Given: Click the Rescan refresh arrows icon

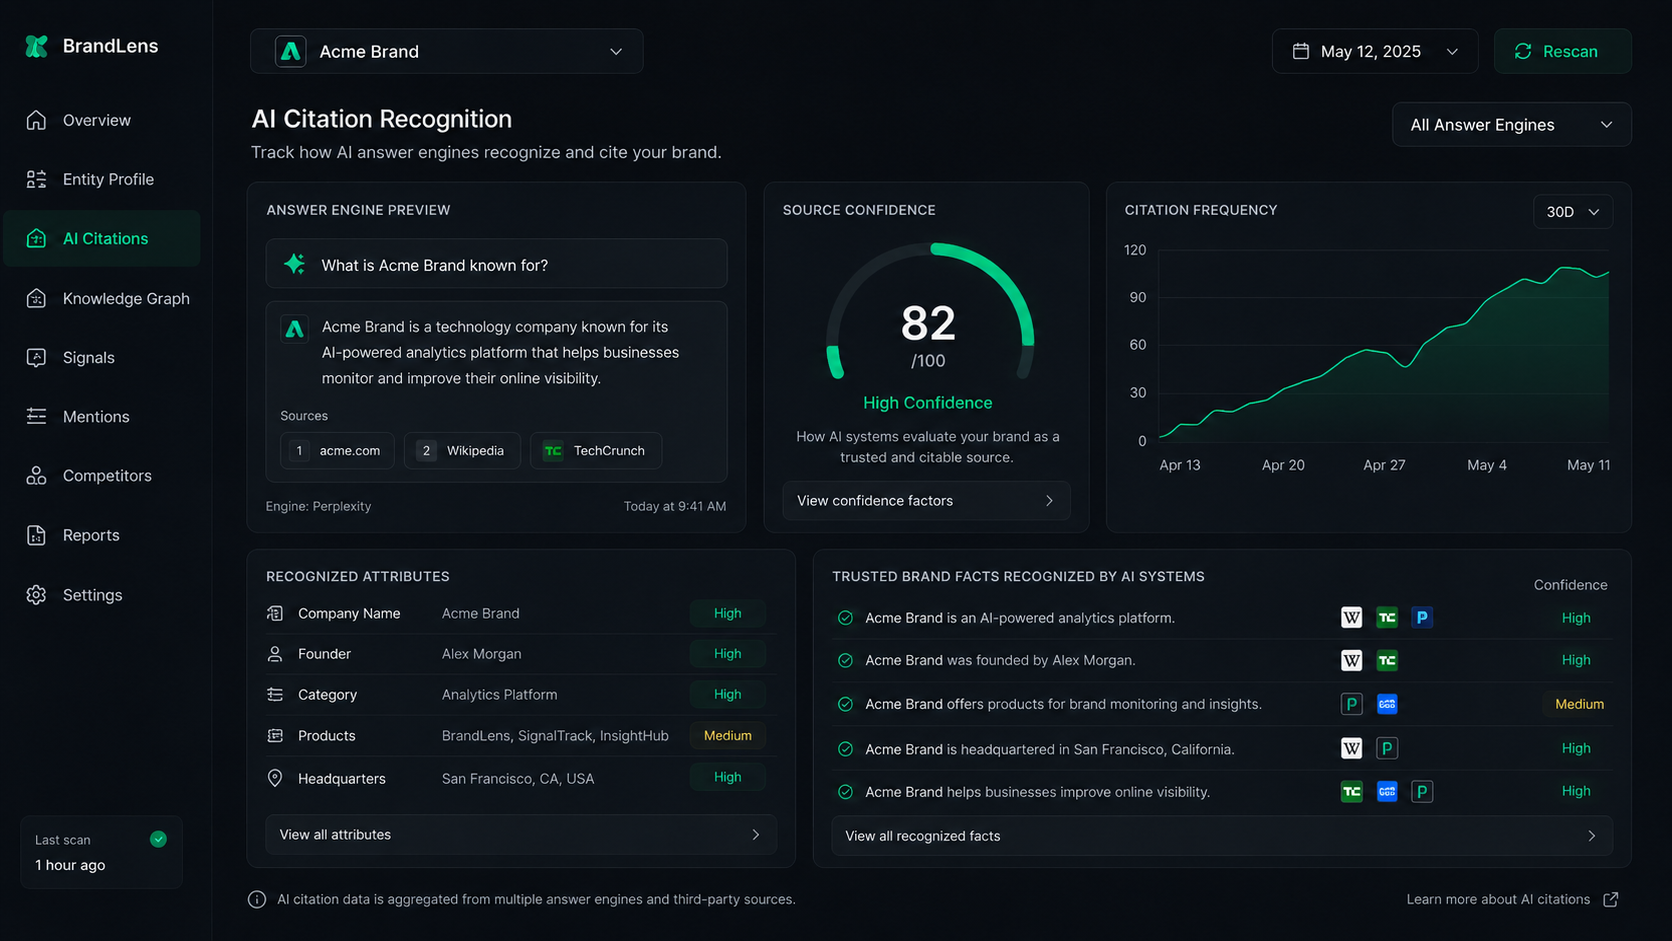Looking at the screenshot, I should pyautogui.click(x=1523, y=51).
